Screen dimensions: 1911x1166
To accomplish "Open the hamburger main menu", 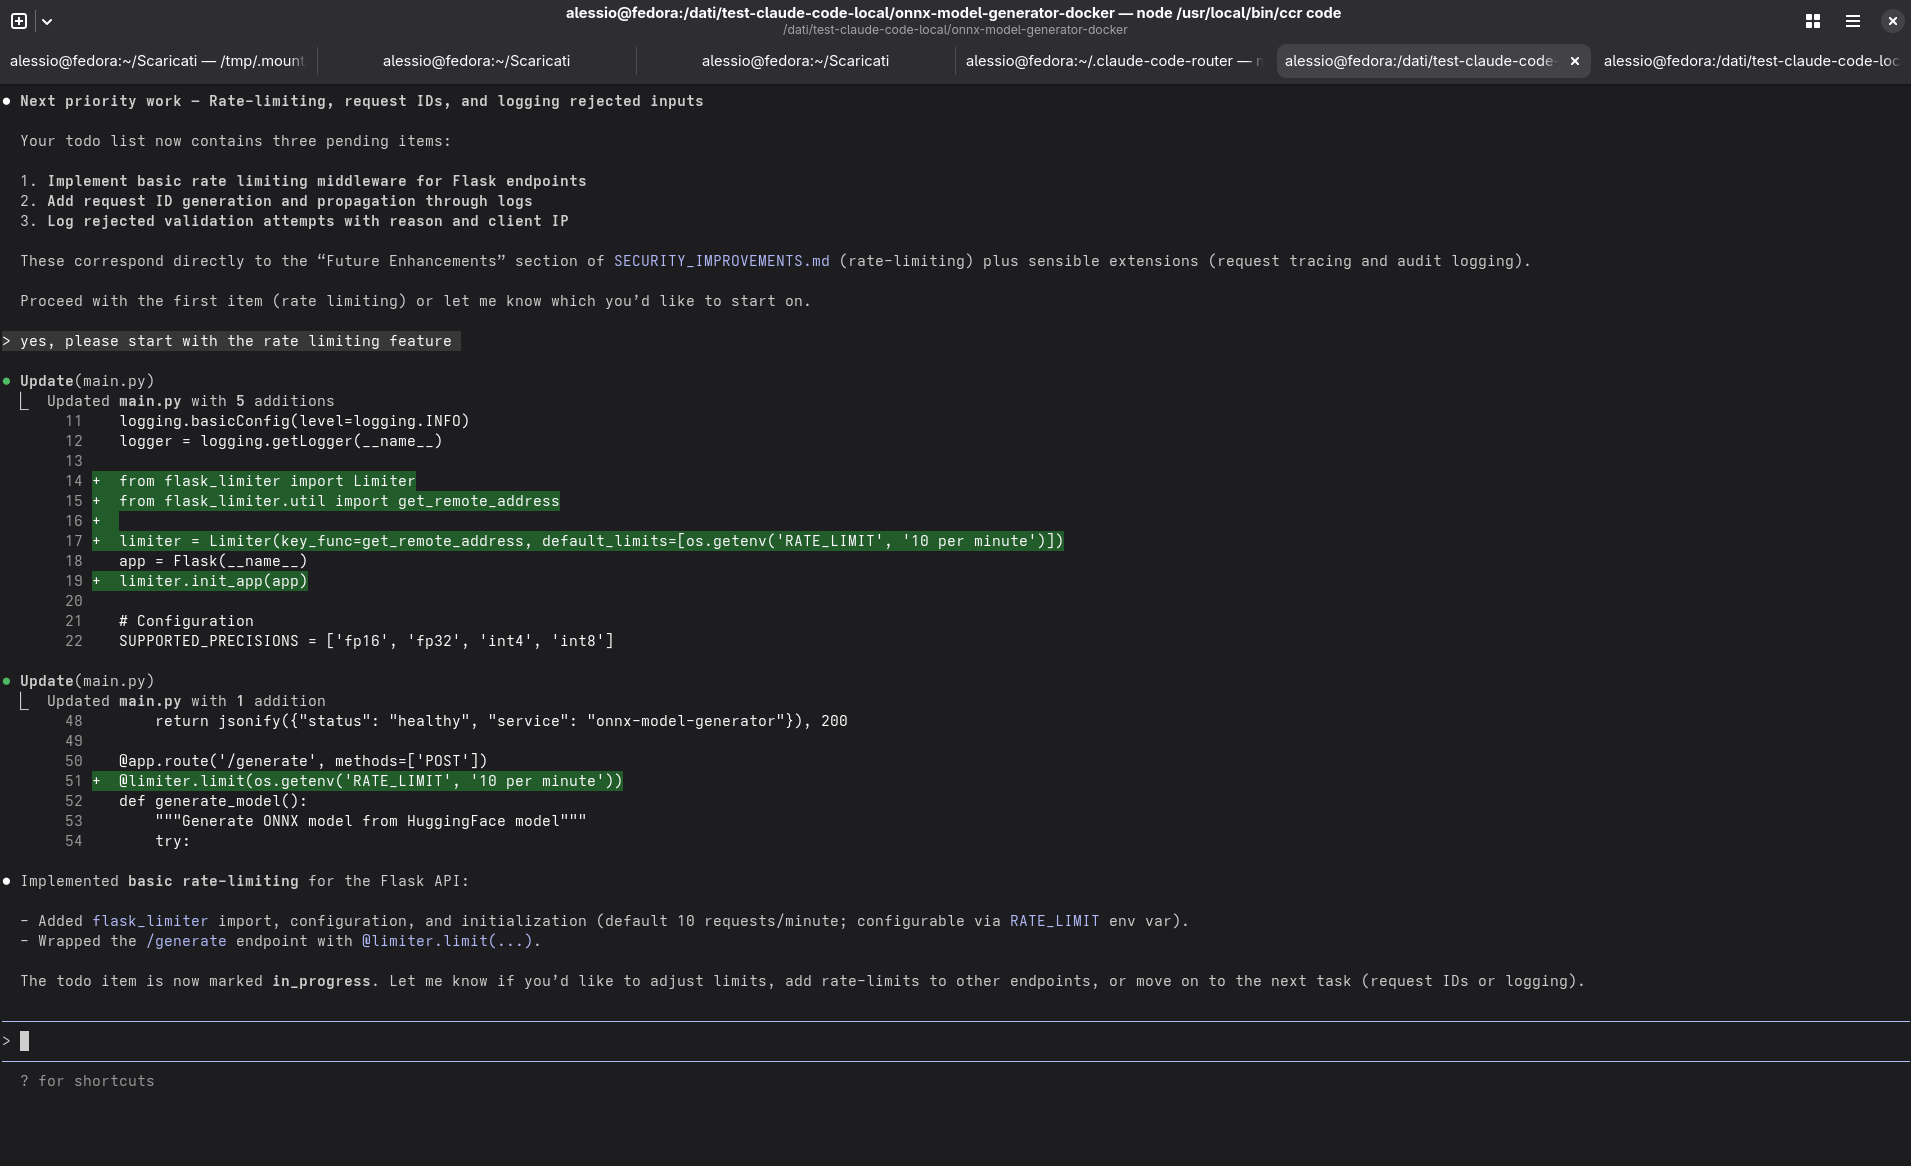I will [x=1852, y=21].
